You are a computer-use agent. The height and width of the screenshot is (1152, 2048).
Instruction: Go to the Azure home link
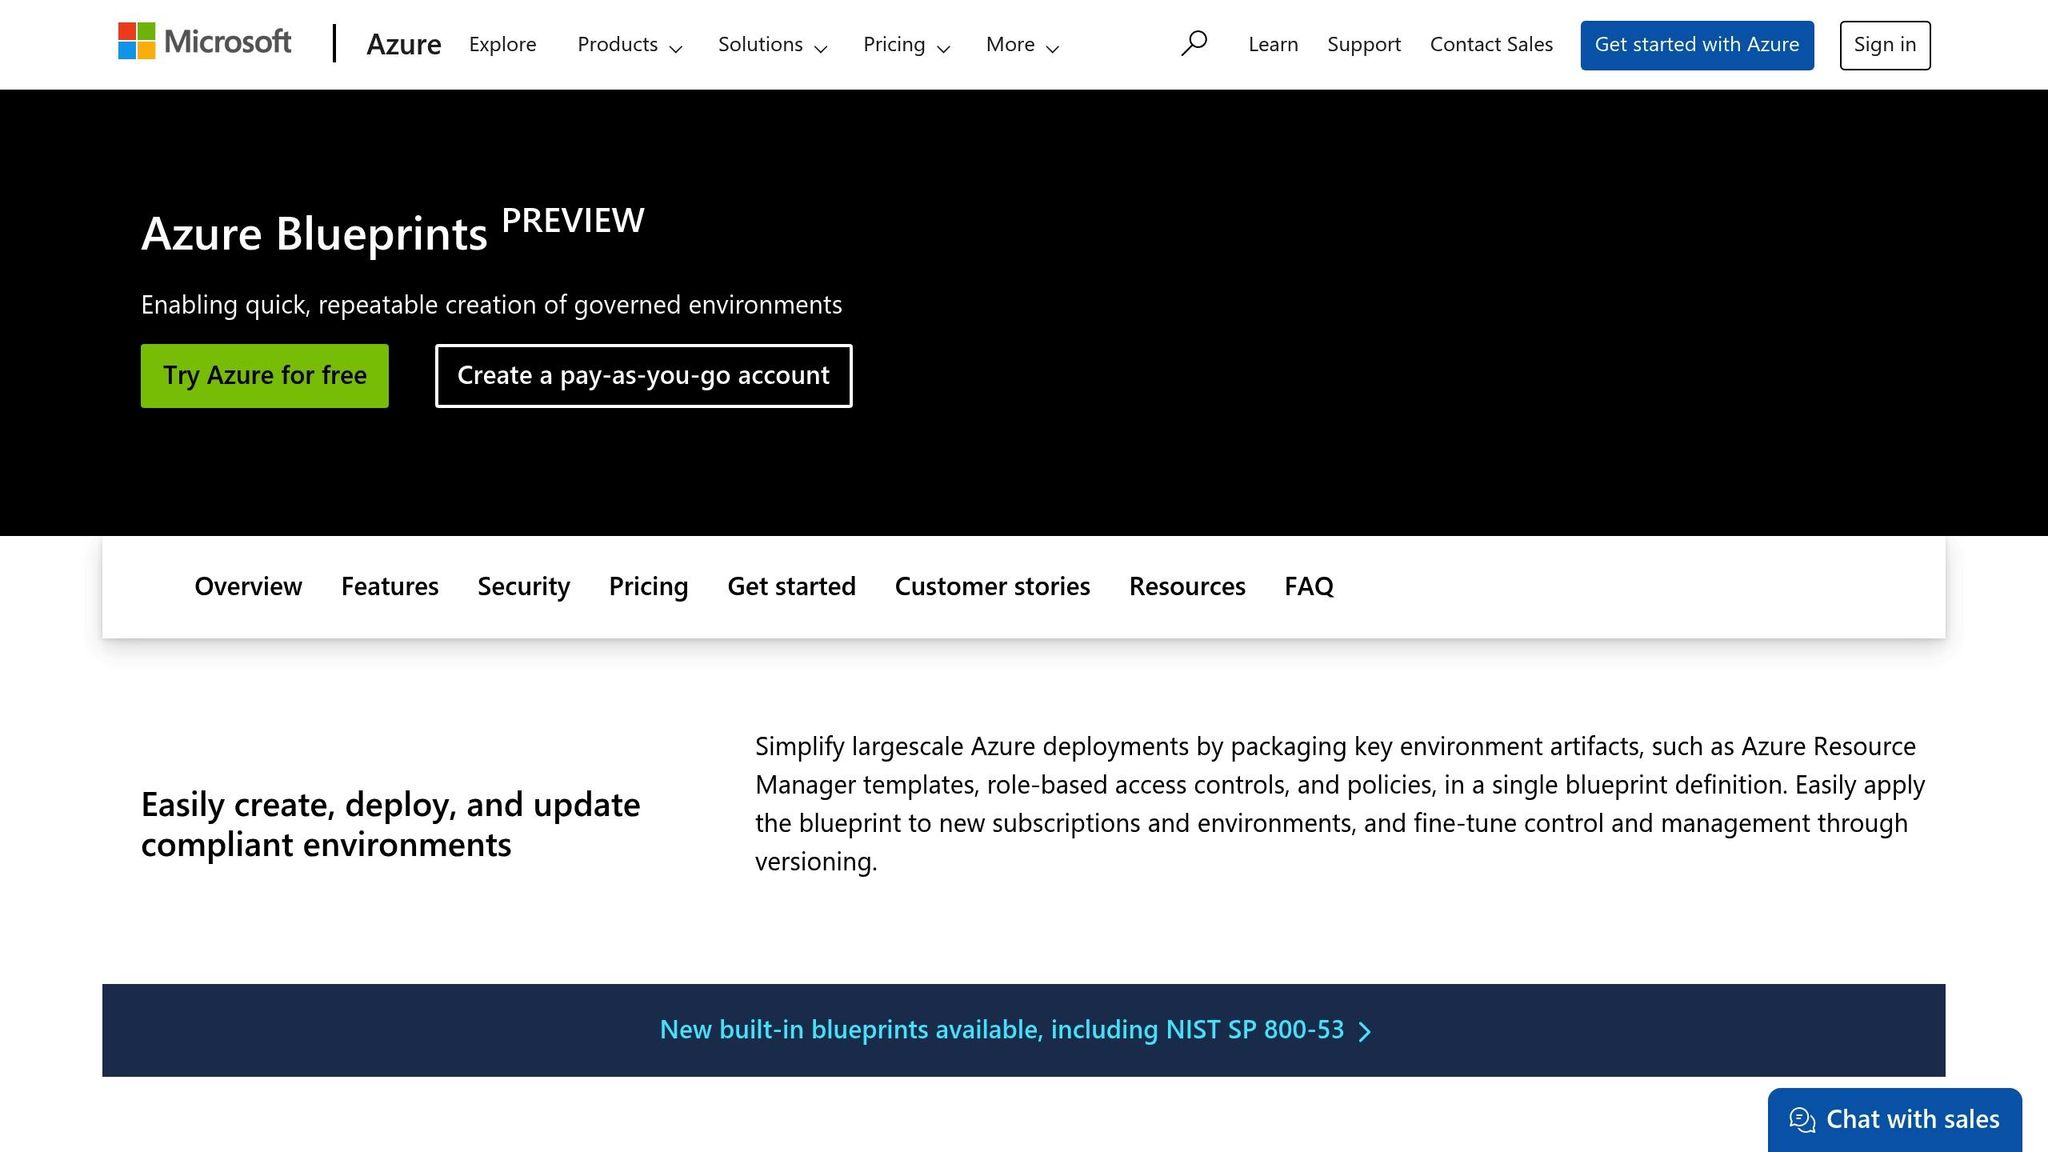[404, 44]
